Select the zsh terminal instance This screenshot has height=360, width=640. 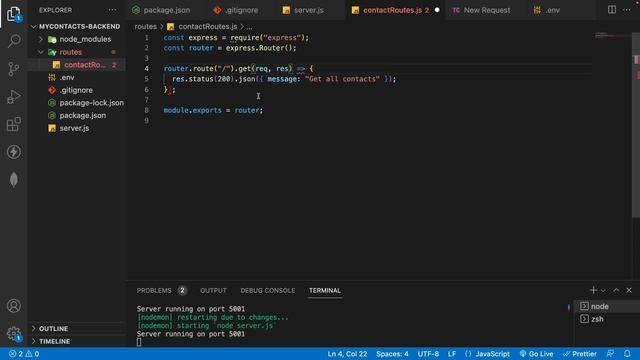point(607,319)
